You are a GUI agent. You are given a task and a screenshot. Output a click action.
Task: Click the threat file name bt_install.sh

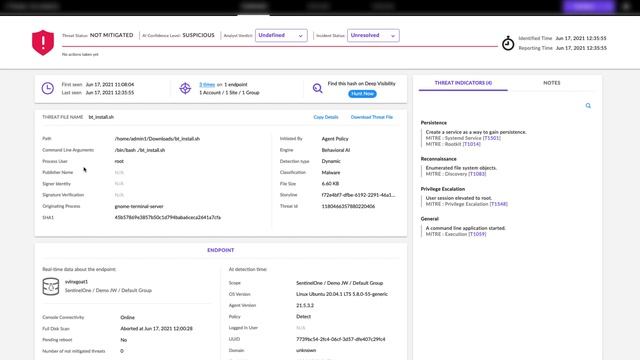tap(101, 117)
